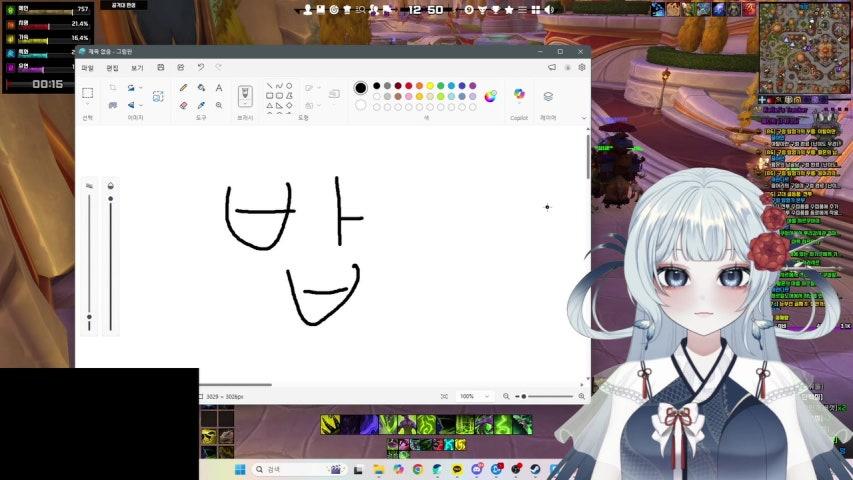Viewport: 853px width, 480px height.
Task: Pick the pink color swatch in second row
Action: (x=409, y=96)
